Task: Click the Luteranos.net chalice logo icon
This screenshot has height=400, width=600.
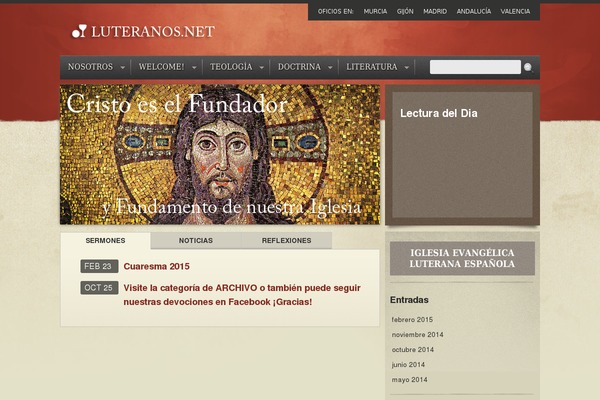Action: [x=79, y=31]
